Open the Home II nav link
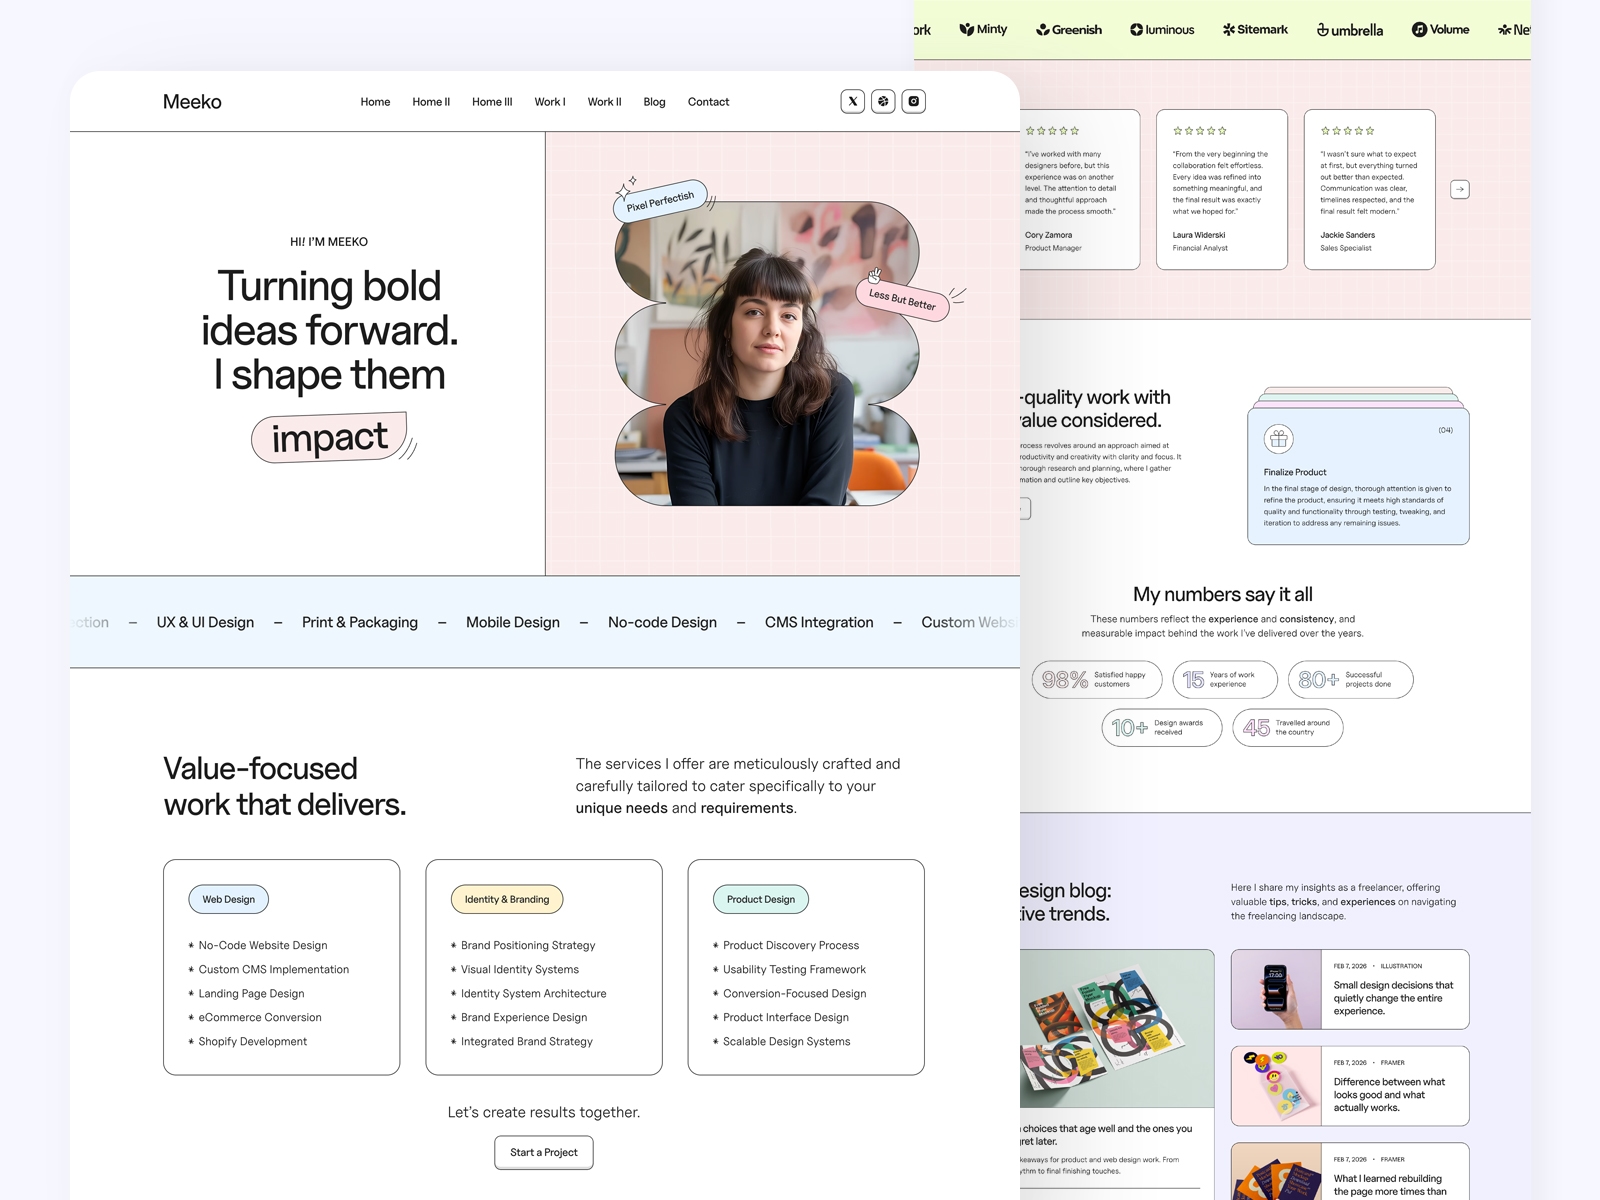The height and width of the screenshot is (1200, 1600). [x=431, y=102]
